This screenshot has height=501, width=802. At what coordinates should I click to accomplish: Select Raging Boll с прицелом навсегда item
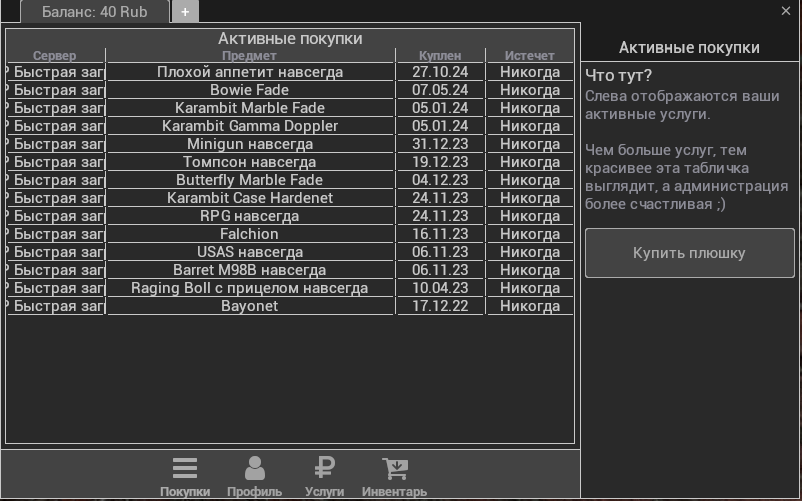[250, 288]
